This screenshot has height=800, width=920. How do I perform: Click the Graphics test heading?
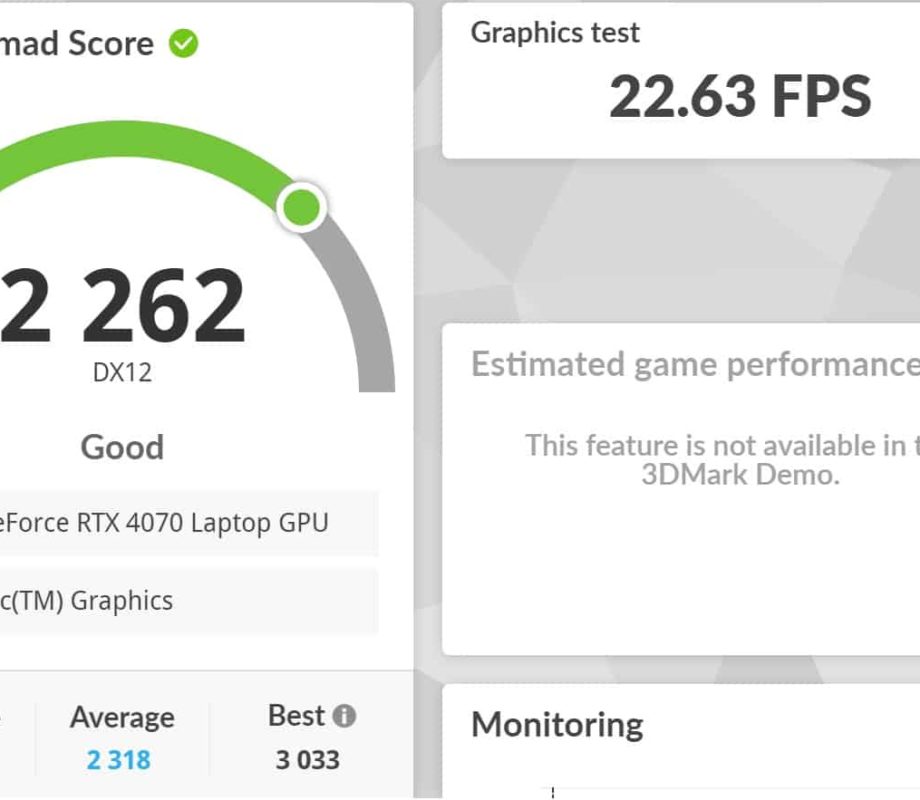pyautogui.click(x=555, y=32)
